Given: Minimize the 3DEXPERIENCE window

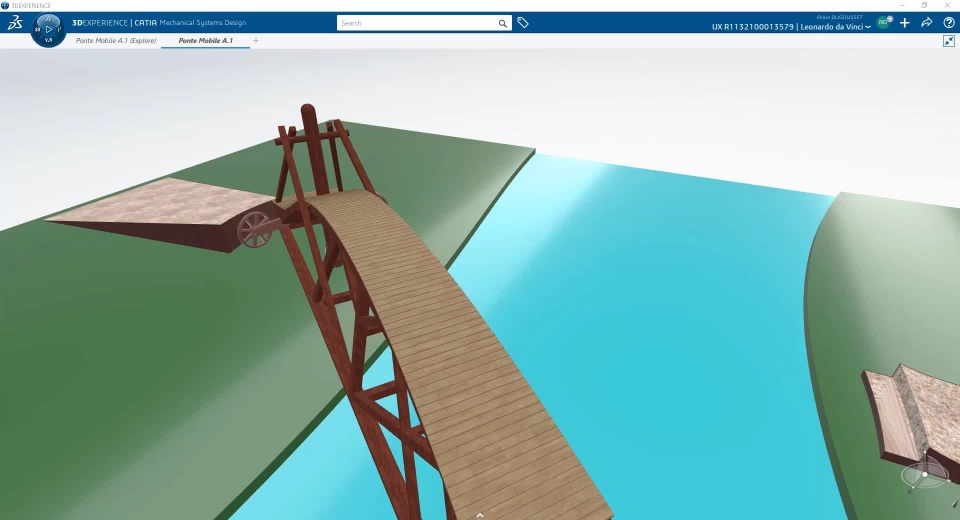Looking at the screenshot, I should click(902, 5).
